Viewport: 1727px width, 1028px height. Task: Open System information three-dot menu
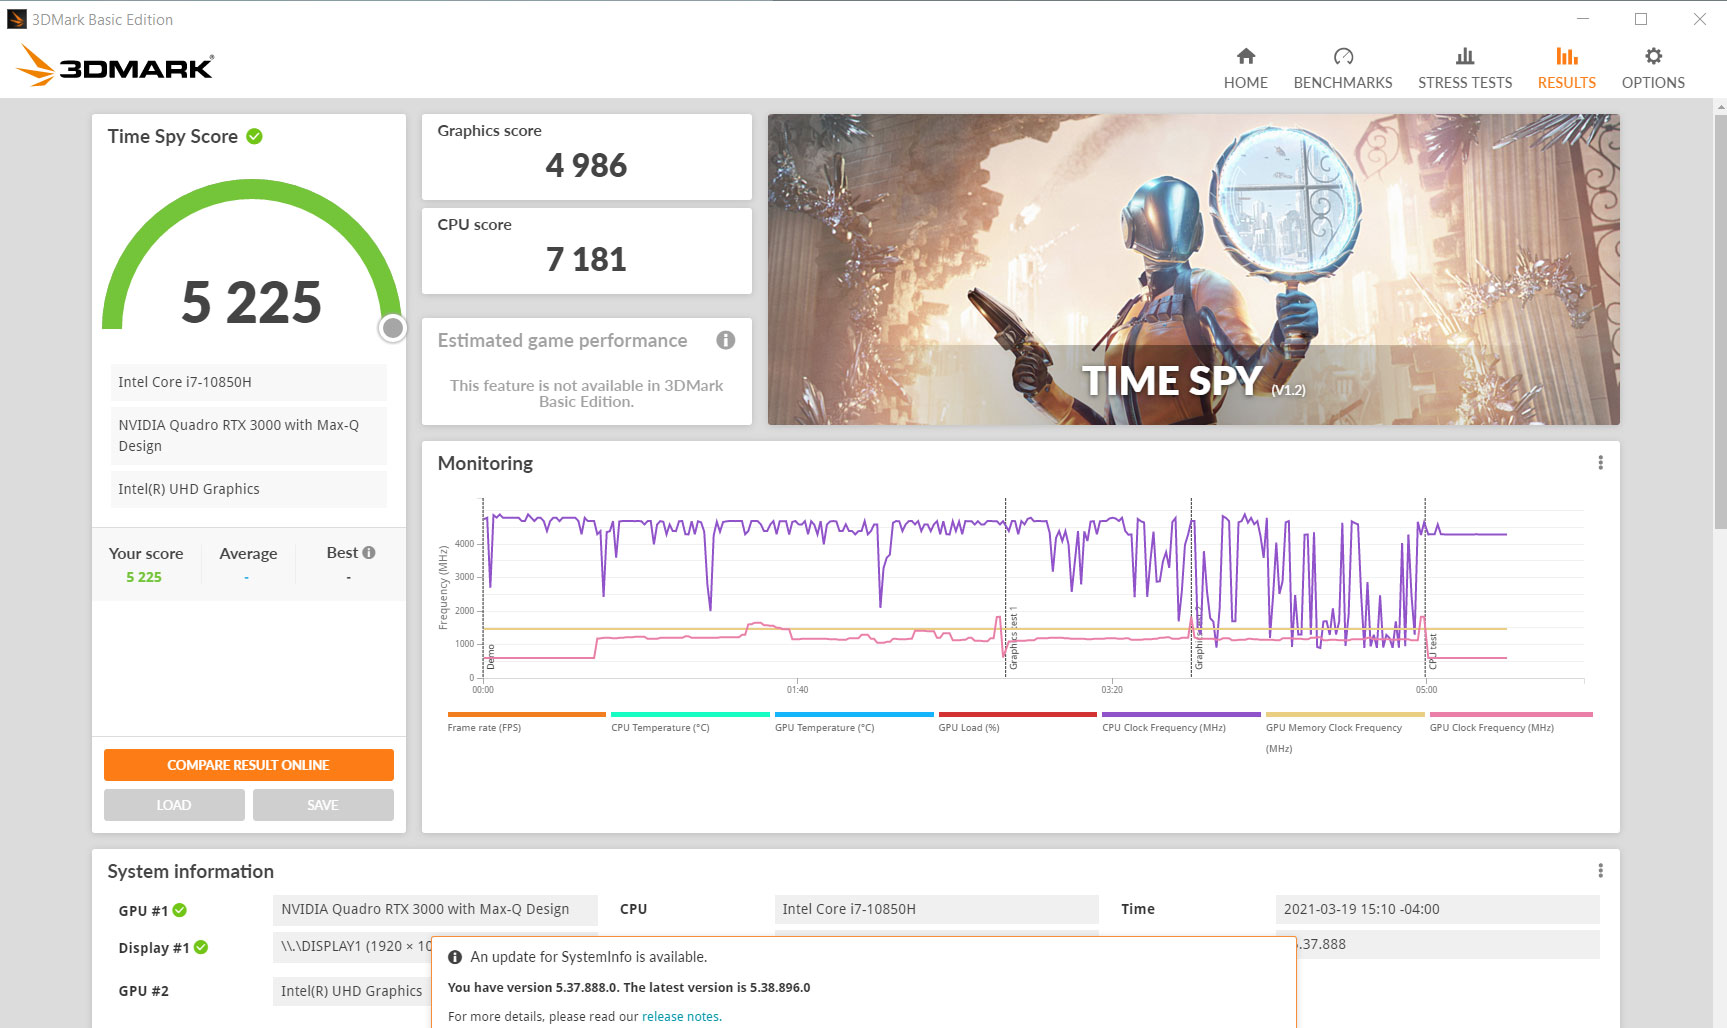1600,871
